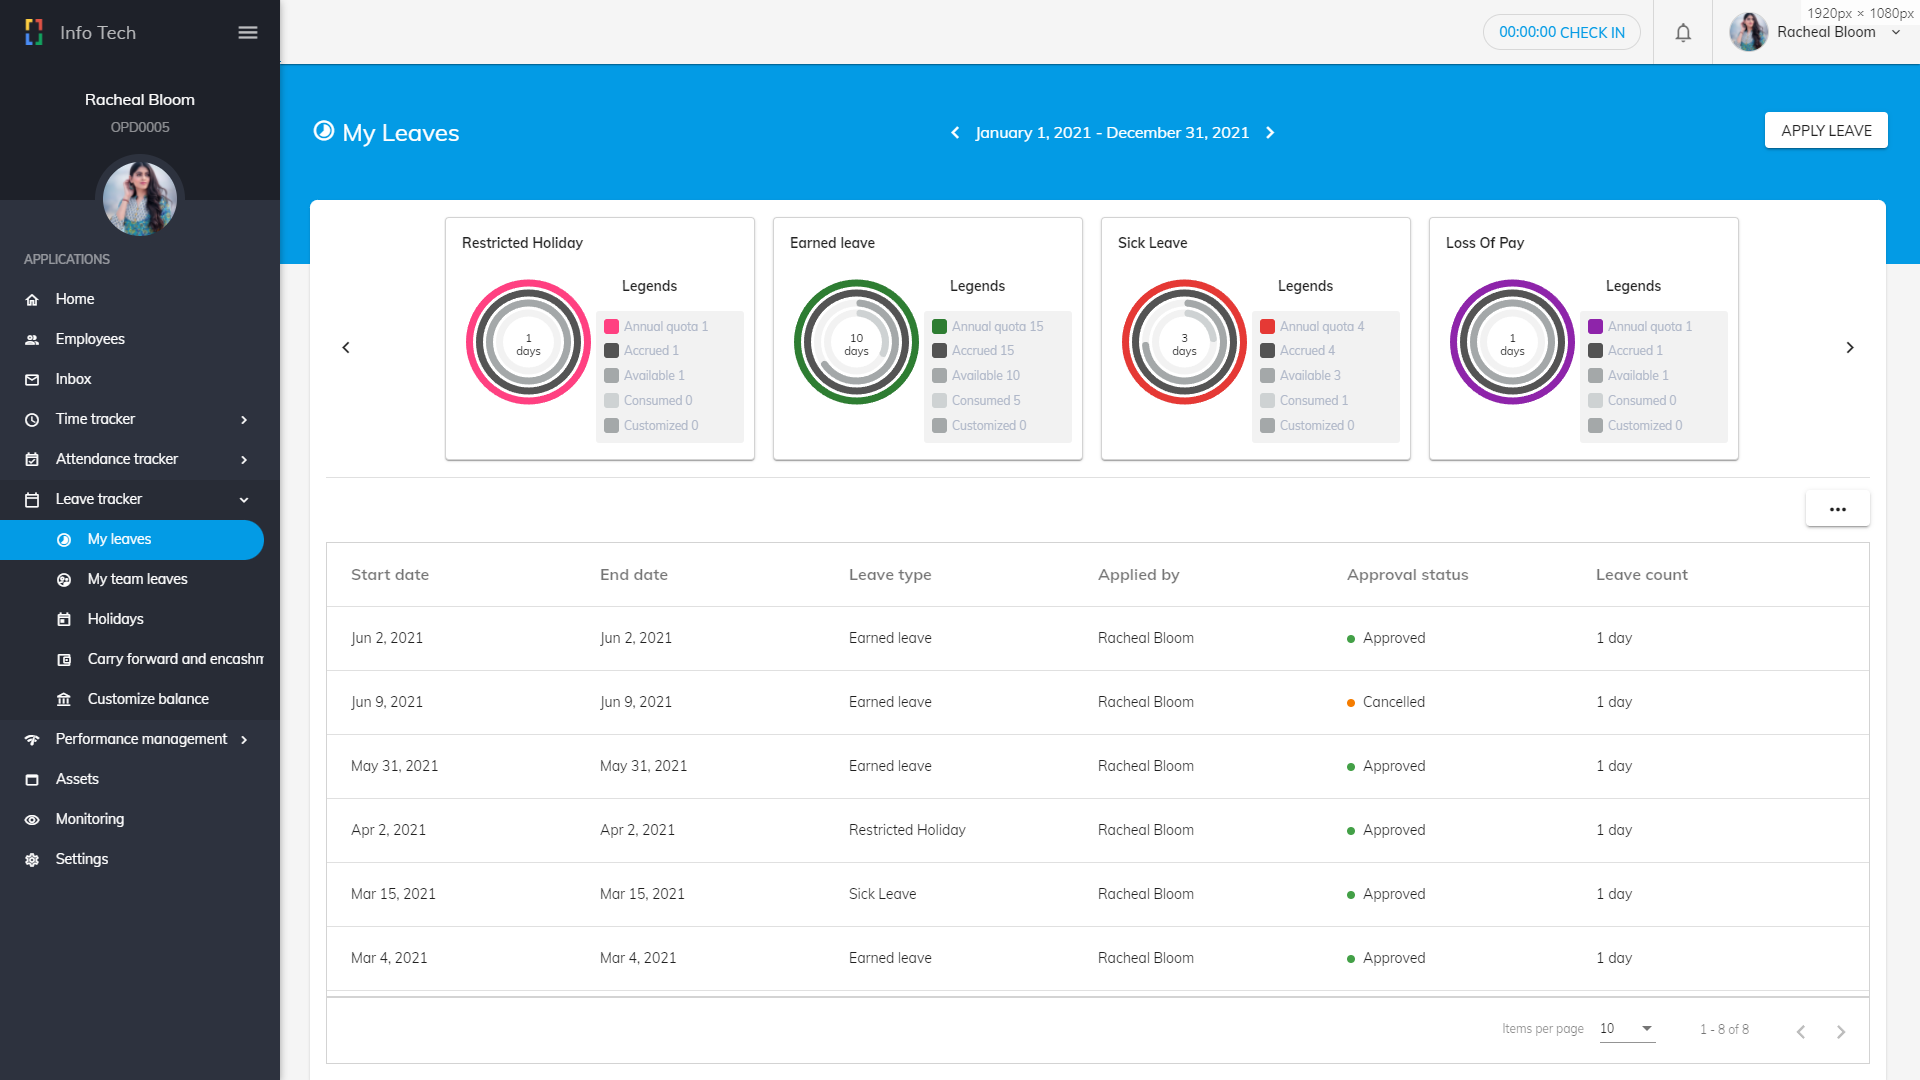The height and width of the screenshot is (1080, 1920).
Task: Select Settings from the sidebar
Action: pyautogui.click(x=81, y=859)
